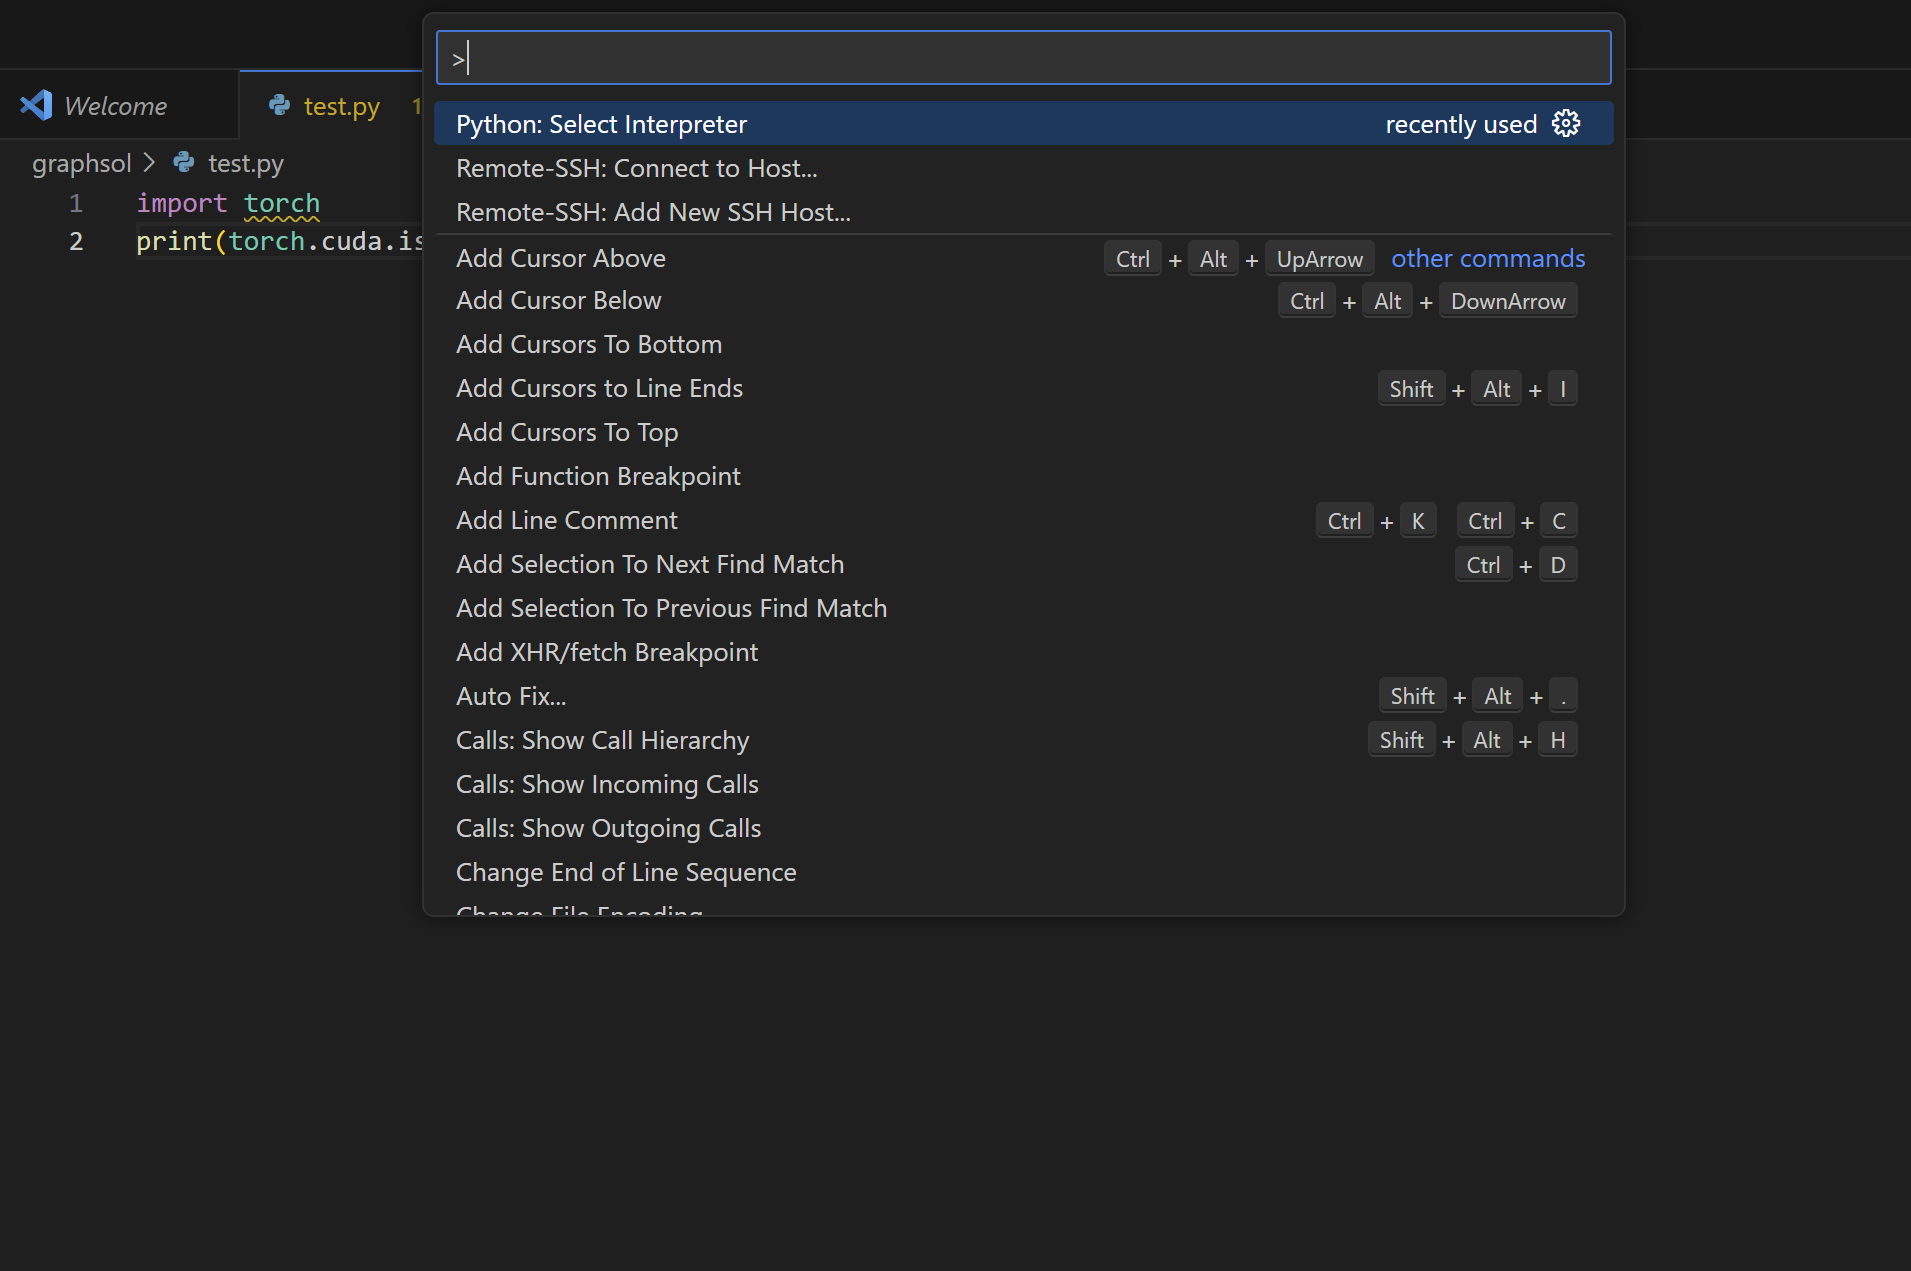Run Remote-SSH: Add New SSH Host
This screenshot has width=1911, height=1271.
653,212
